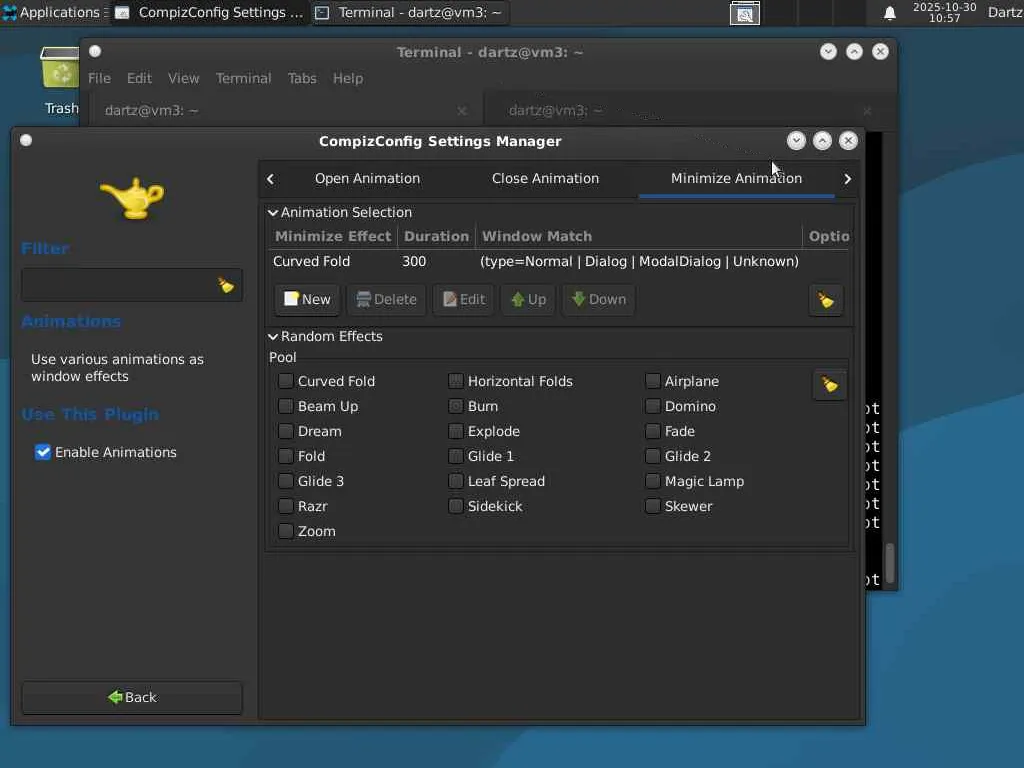
Task: Check the Airplane effect
Action: 652,381
